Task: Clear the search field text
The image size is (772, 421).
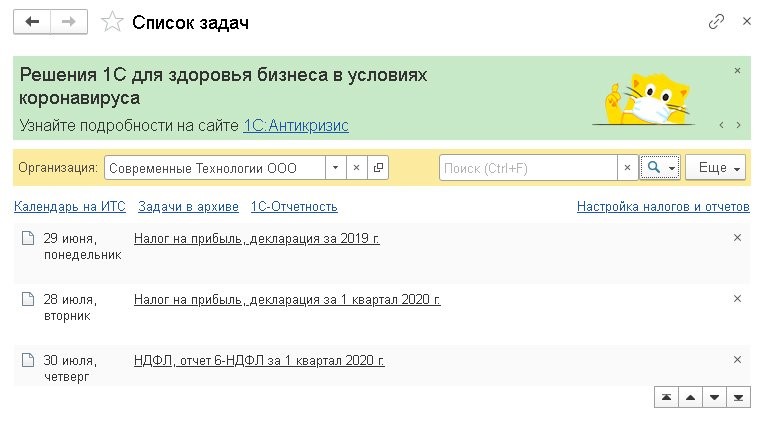Action: [627, 168]
